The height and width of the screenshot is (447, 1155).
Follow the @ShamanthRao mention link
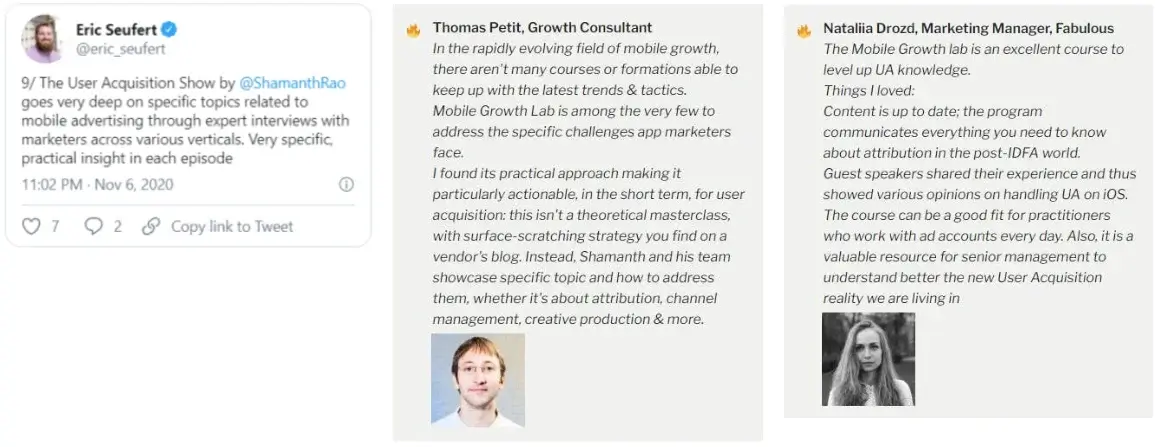(x=292, y=83)
